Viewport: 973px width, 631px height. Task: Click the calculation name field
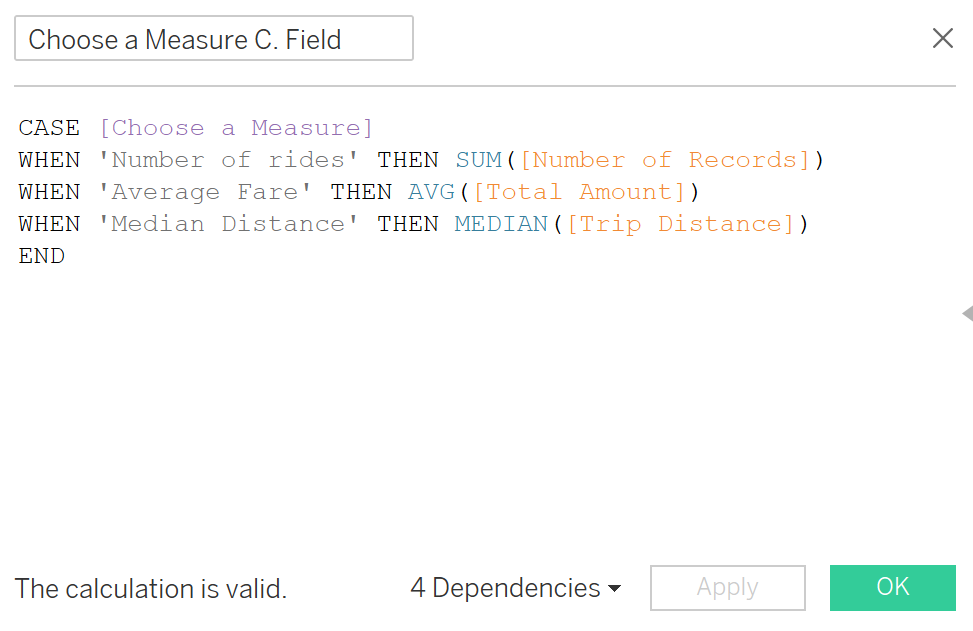[x=213, y=40]
